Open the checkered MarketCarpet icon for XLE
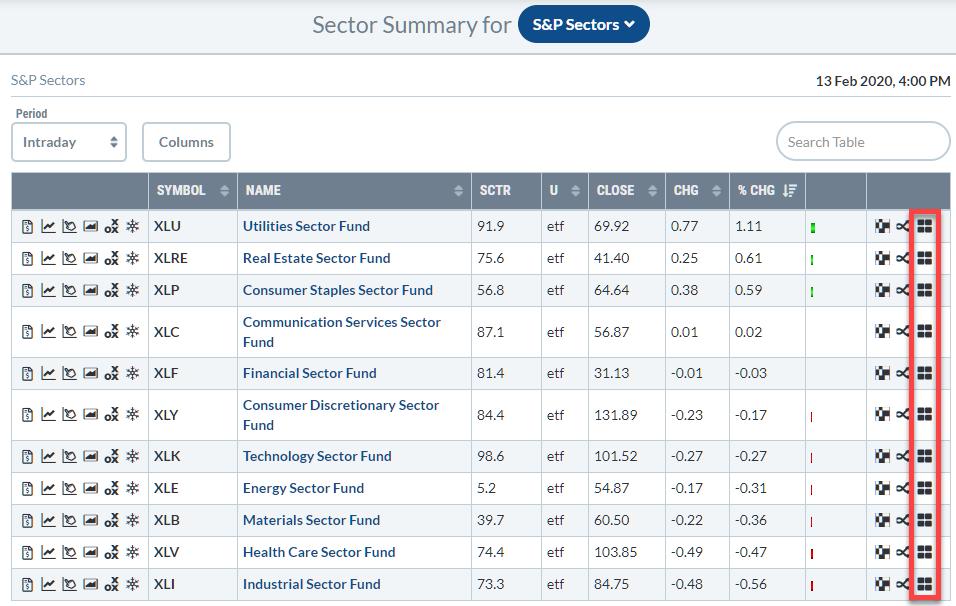Viewport: 956px width, 606px height. click(882, 489)
